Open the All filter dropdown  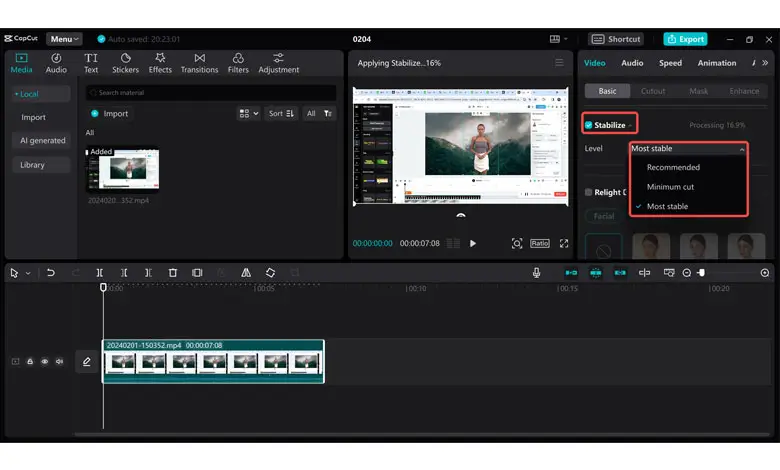[x=319, y=113]
